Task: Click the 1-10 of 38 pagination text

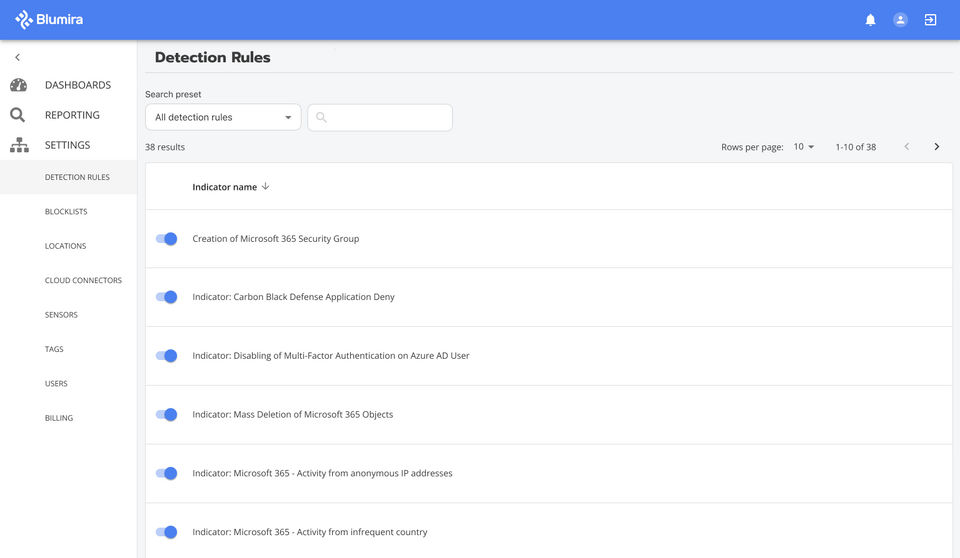Action: [855, 146]
